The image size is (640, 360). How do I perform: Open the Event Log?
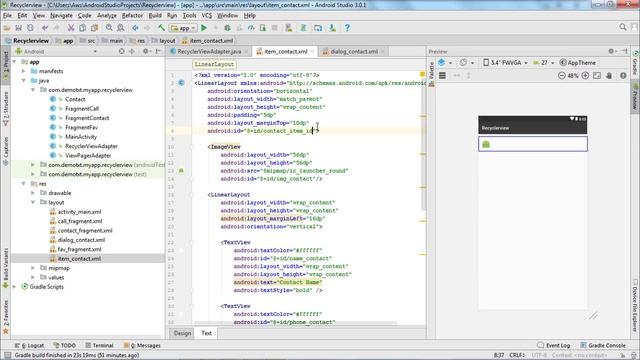[553, 345]
